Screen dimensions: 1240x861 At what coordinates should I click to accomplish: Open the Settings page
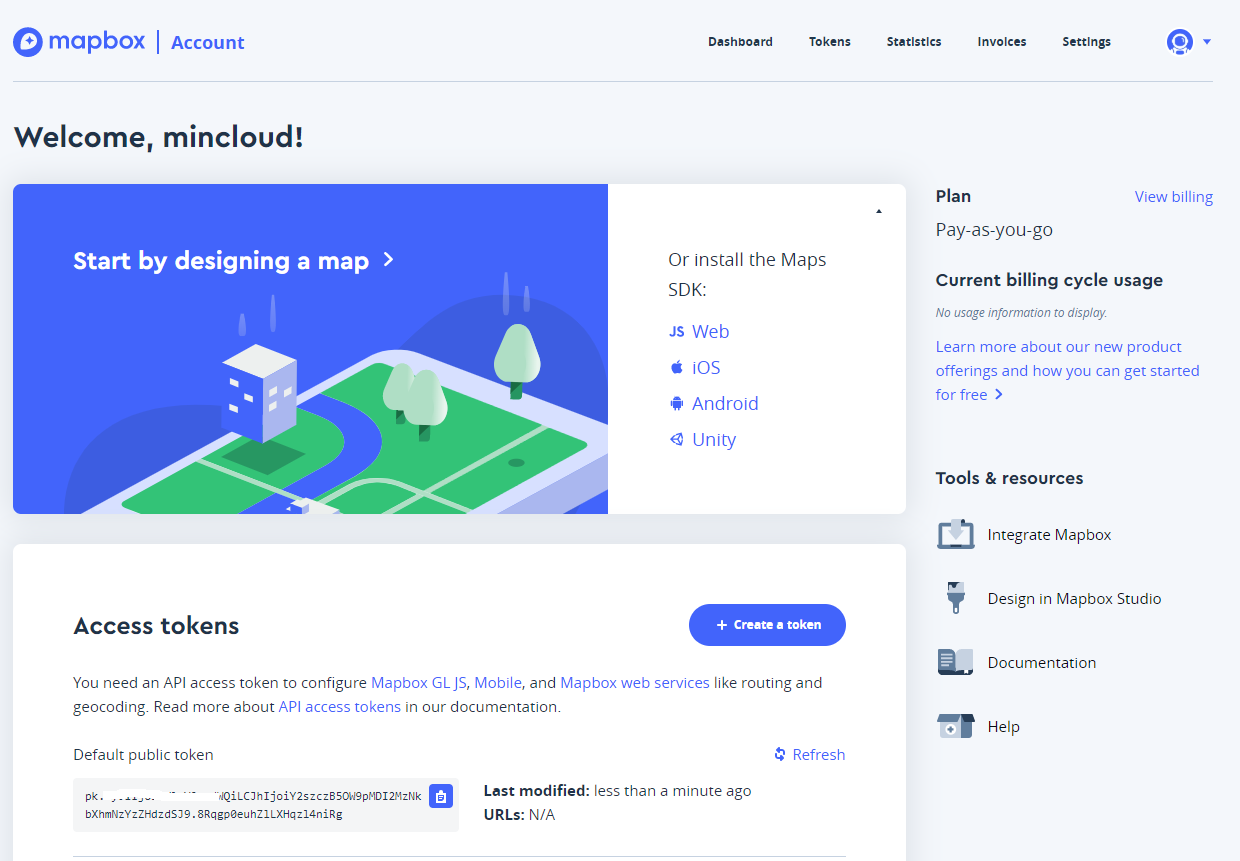click(x=1086, y=42)
